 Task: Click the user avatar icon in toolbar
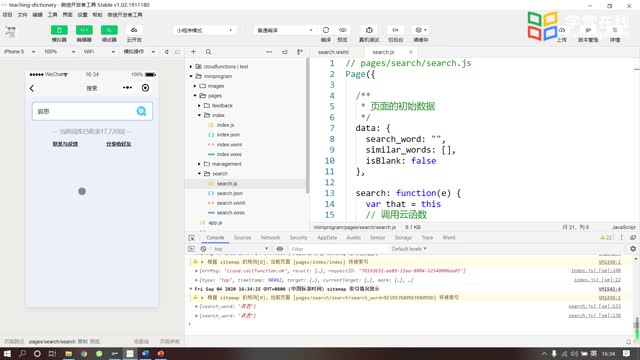point(11,31)
